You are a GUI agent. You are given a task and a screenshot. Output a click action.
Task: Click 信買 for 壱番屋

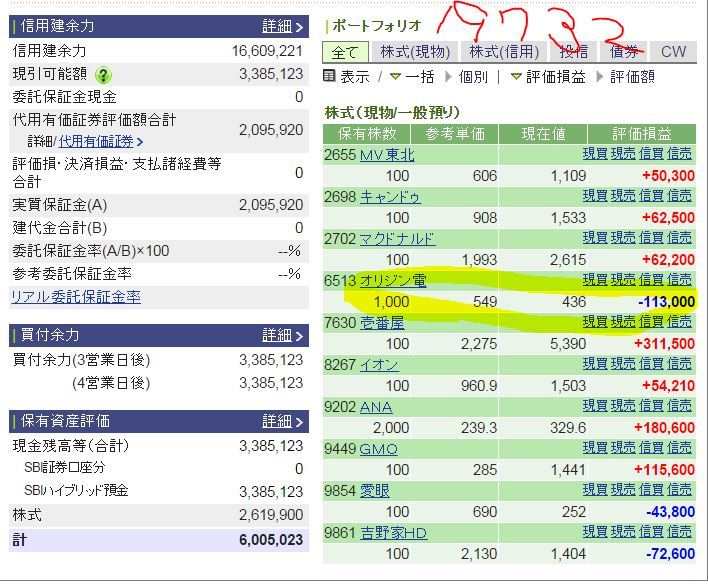coord(651,322)
